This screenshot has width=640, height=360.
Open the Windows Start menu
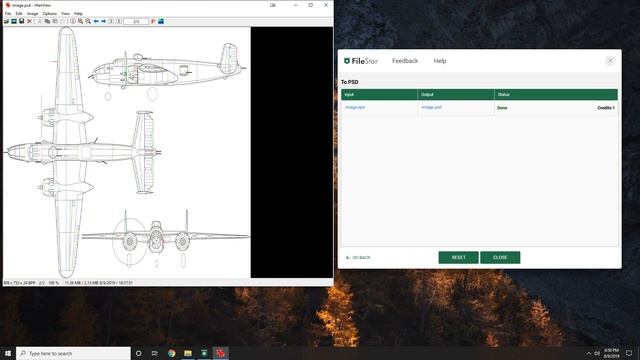coord(8,353)
